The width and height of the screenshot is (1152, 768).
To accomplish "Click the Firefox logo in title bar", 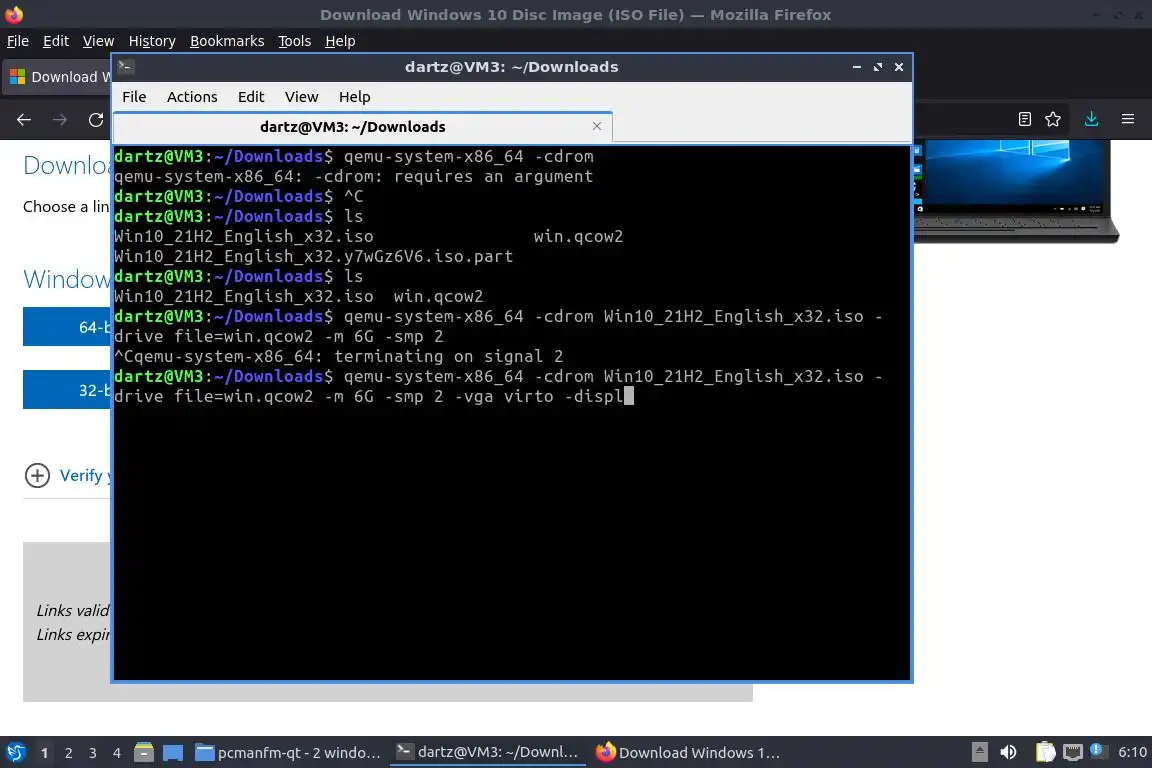I will pyautogui.click(x=14, y=14).
